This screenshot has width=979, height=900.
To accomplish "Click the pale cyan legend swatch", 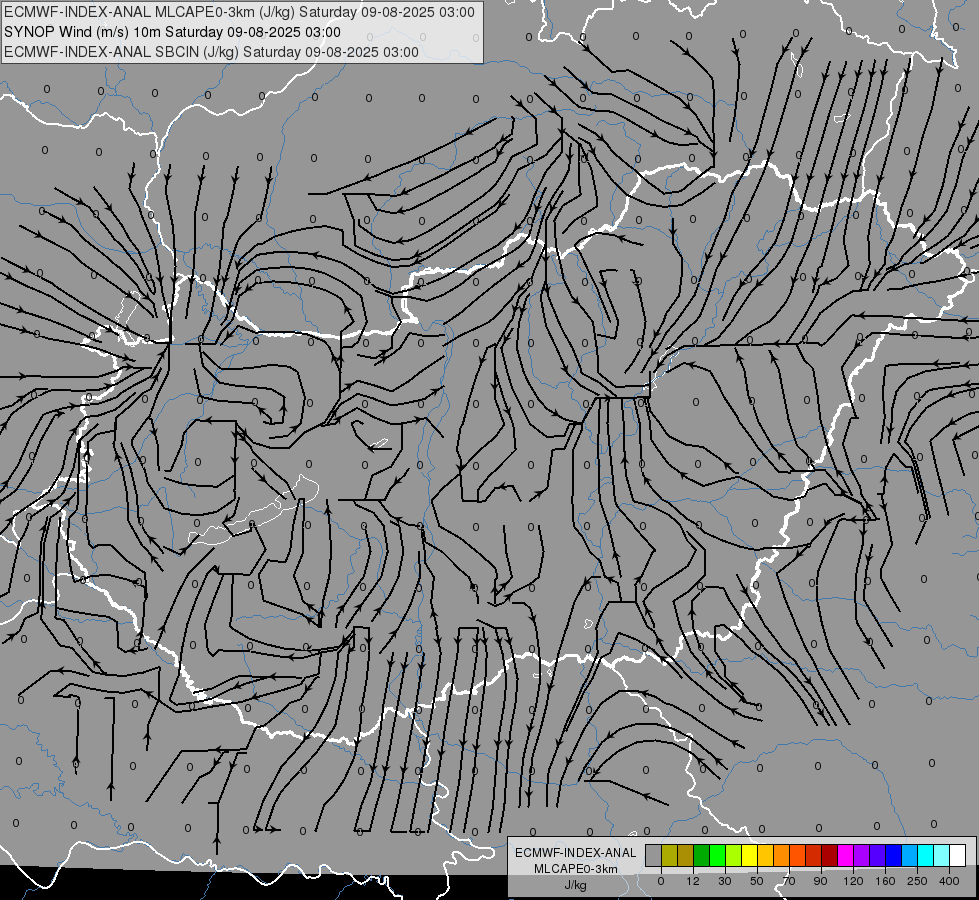I will click(942, 855).
